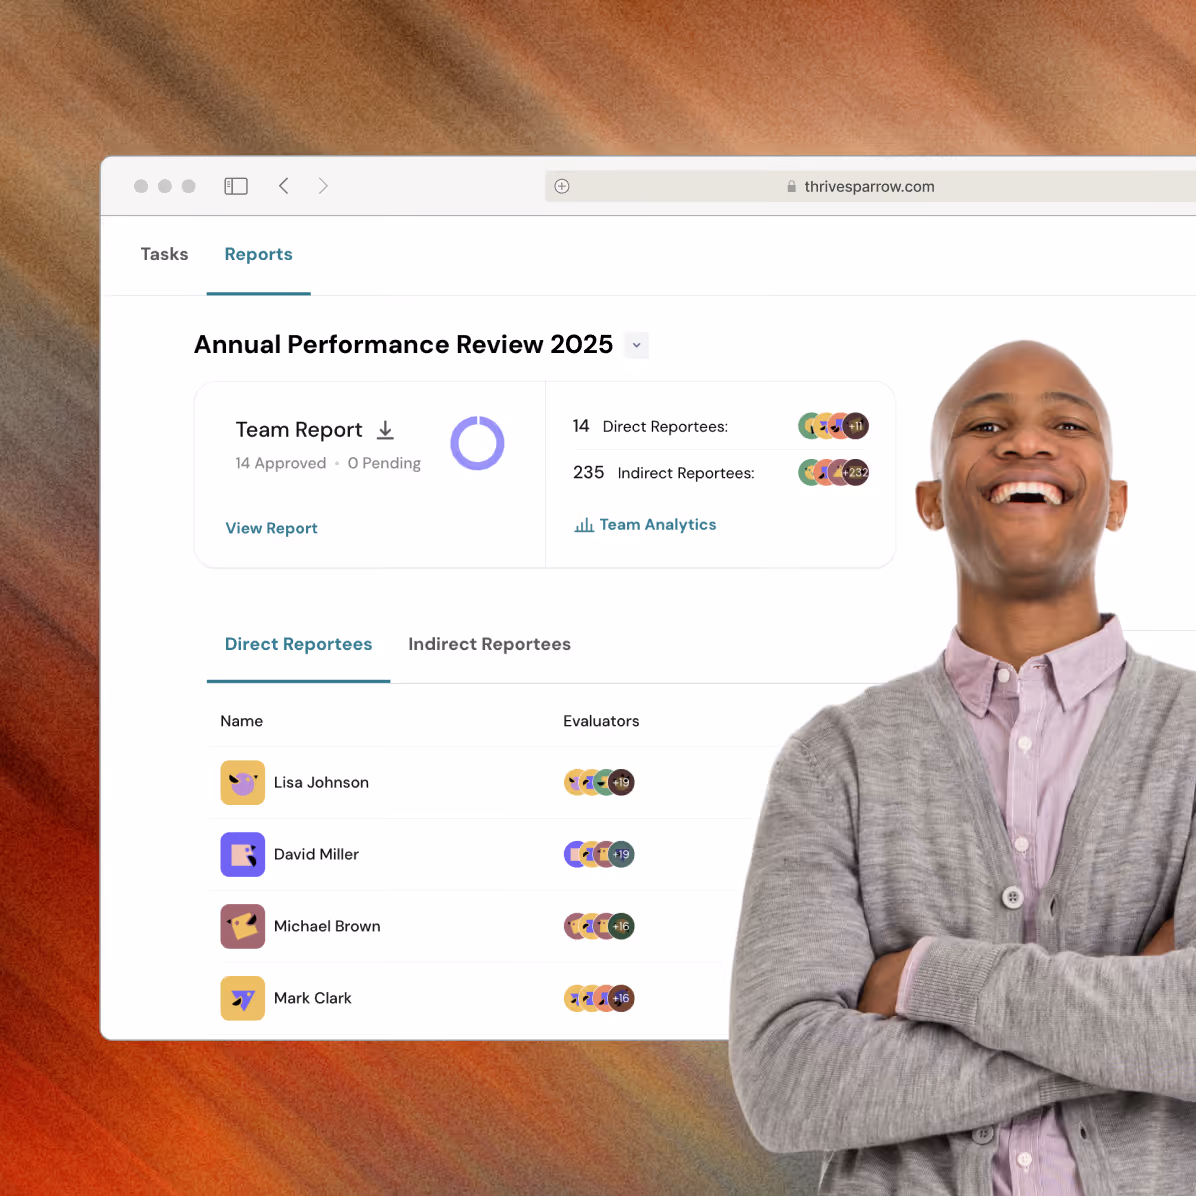Viewport: 1196px width, 1196px height.
Task: Click Mark Clark's +16 evaluators badge
Action: pos(622,998)
